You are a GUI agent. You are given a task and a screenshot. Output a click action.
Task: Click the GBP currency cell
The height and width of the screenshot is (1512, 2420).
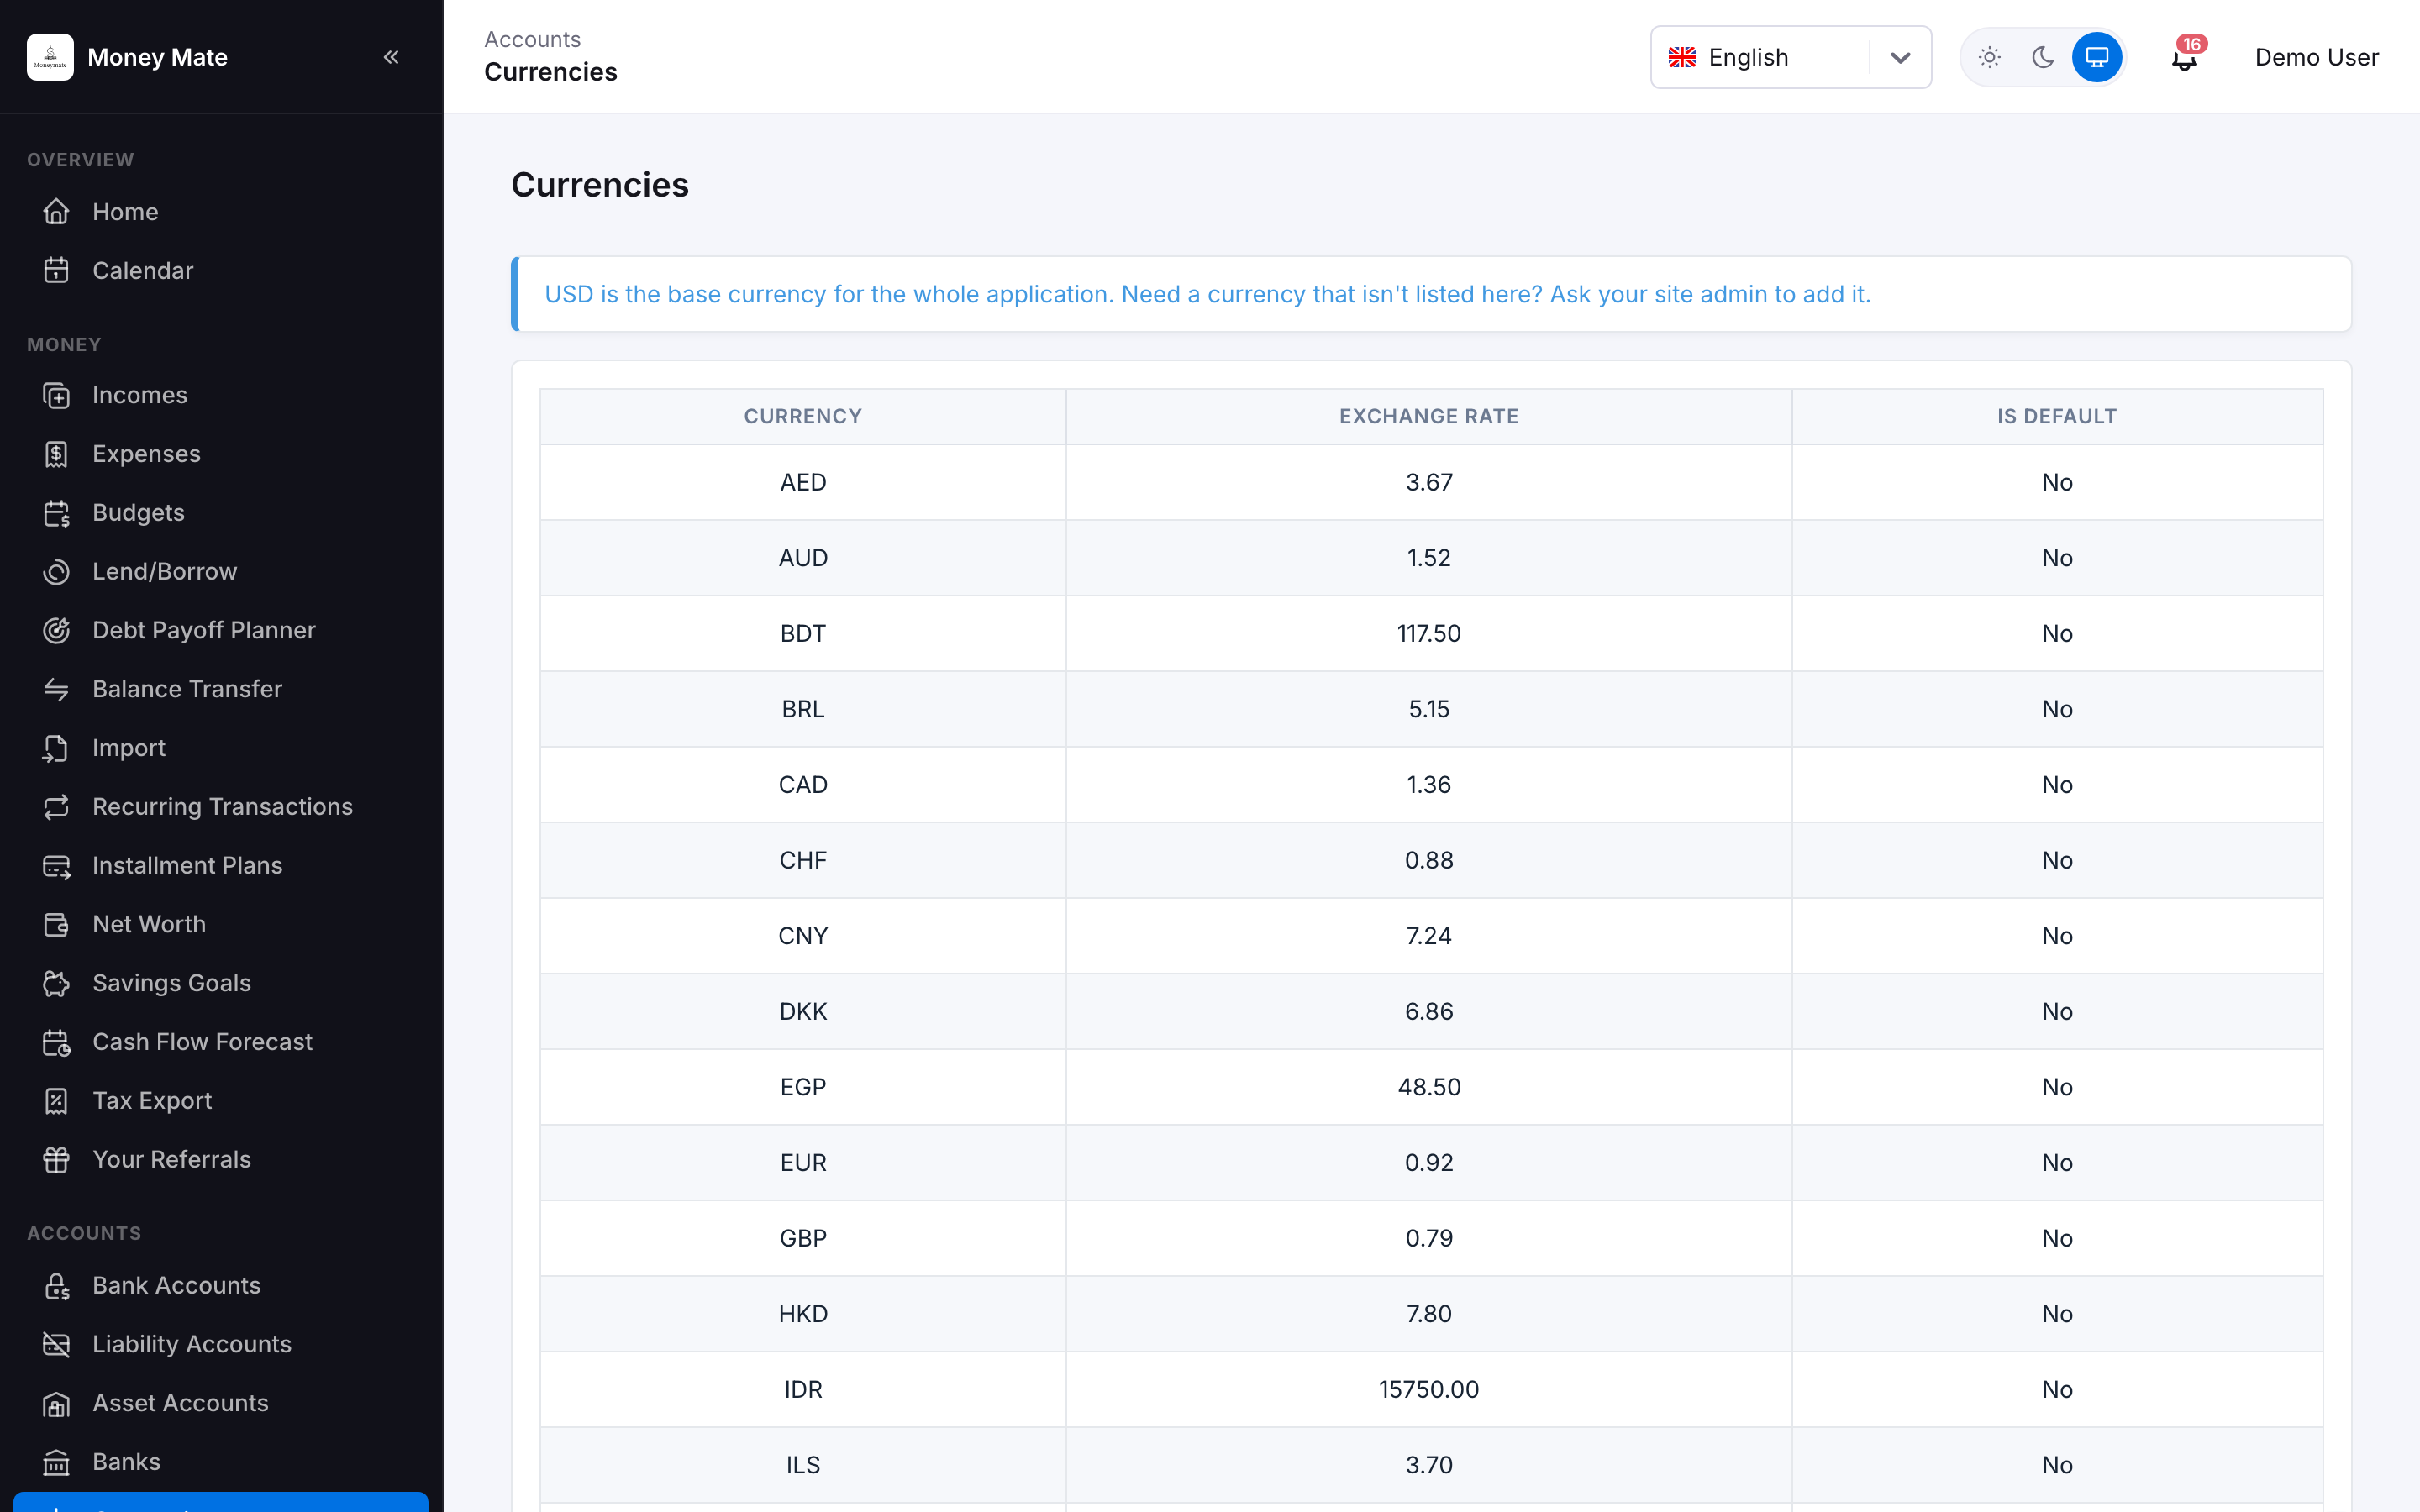pos(803,1238)
